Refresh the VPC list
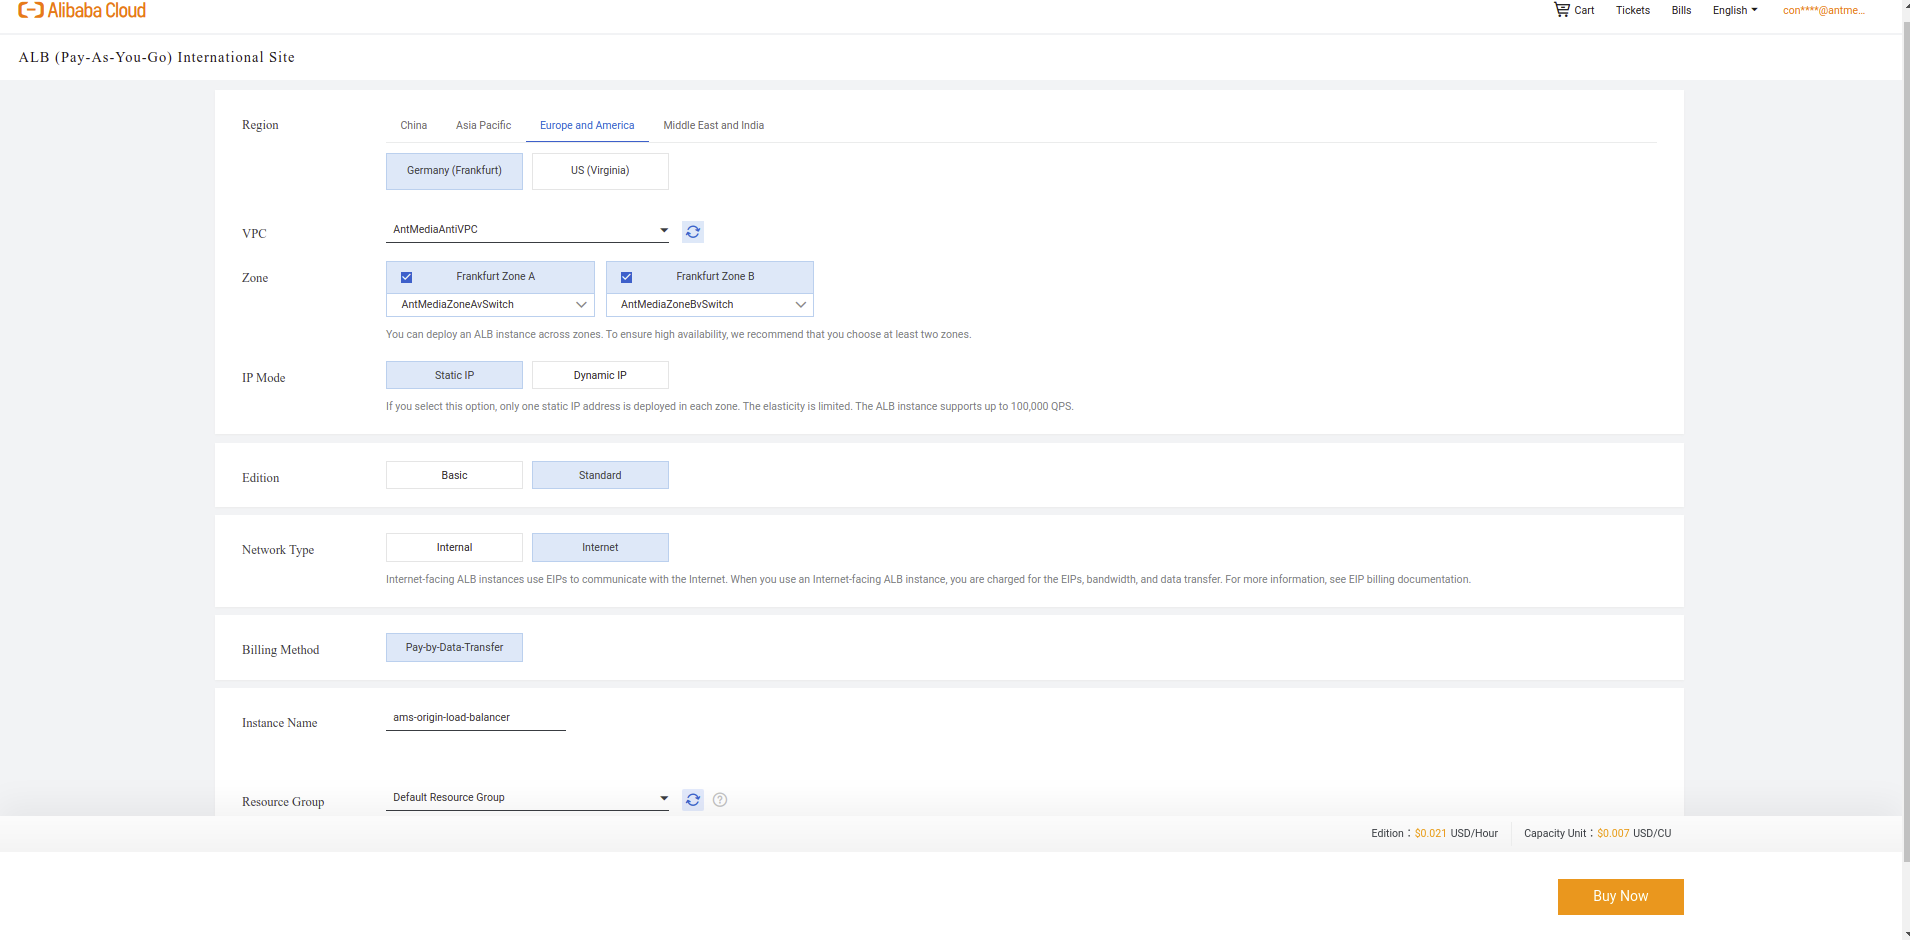The image size is (1910, 940). pos(693,232)
